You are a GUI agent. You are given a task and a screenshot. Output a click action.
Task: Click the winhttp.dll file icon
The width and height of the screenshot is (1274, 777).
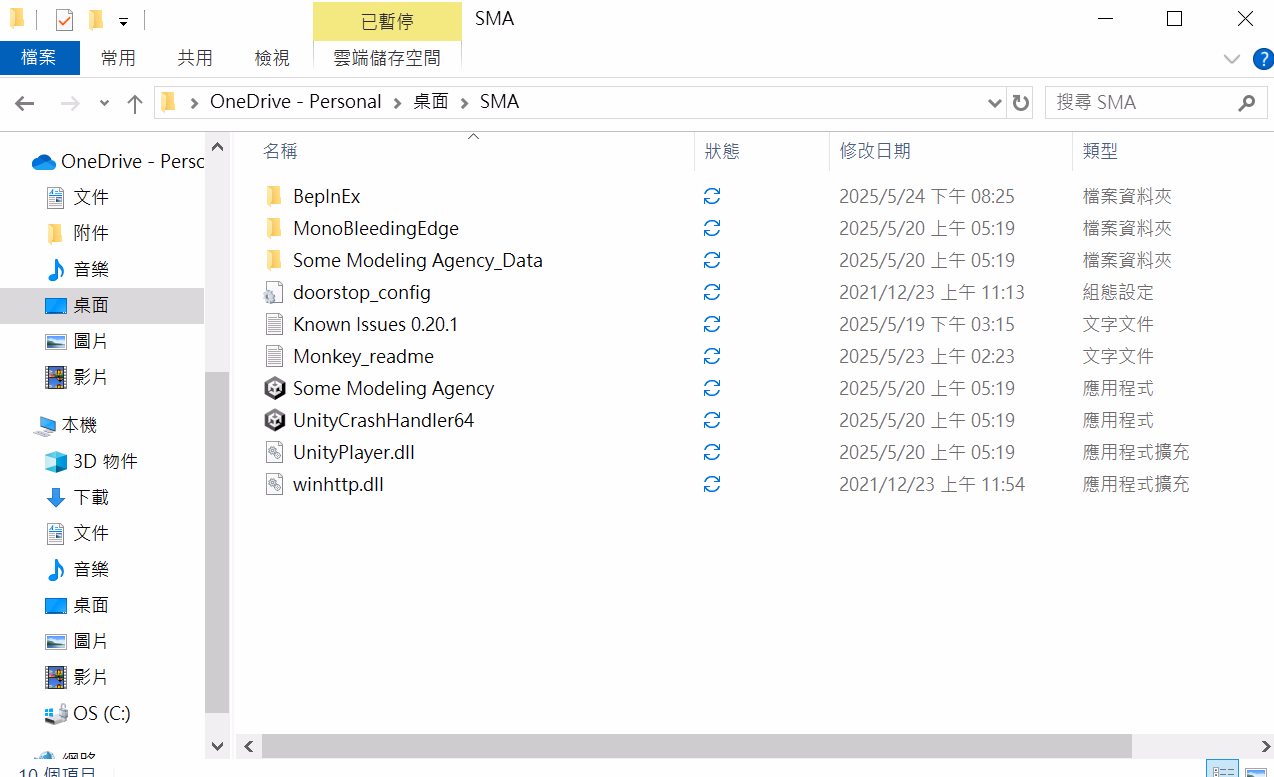coord(274,484)
